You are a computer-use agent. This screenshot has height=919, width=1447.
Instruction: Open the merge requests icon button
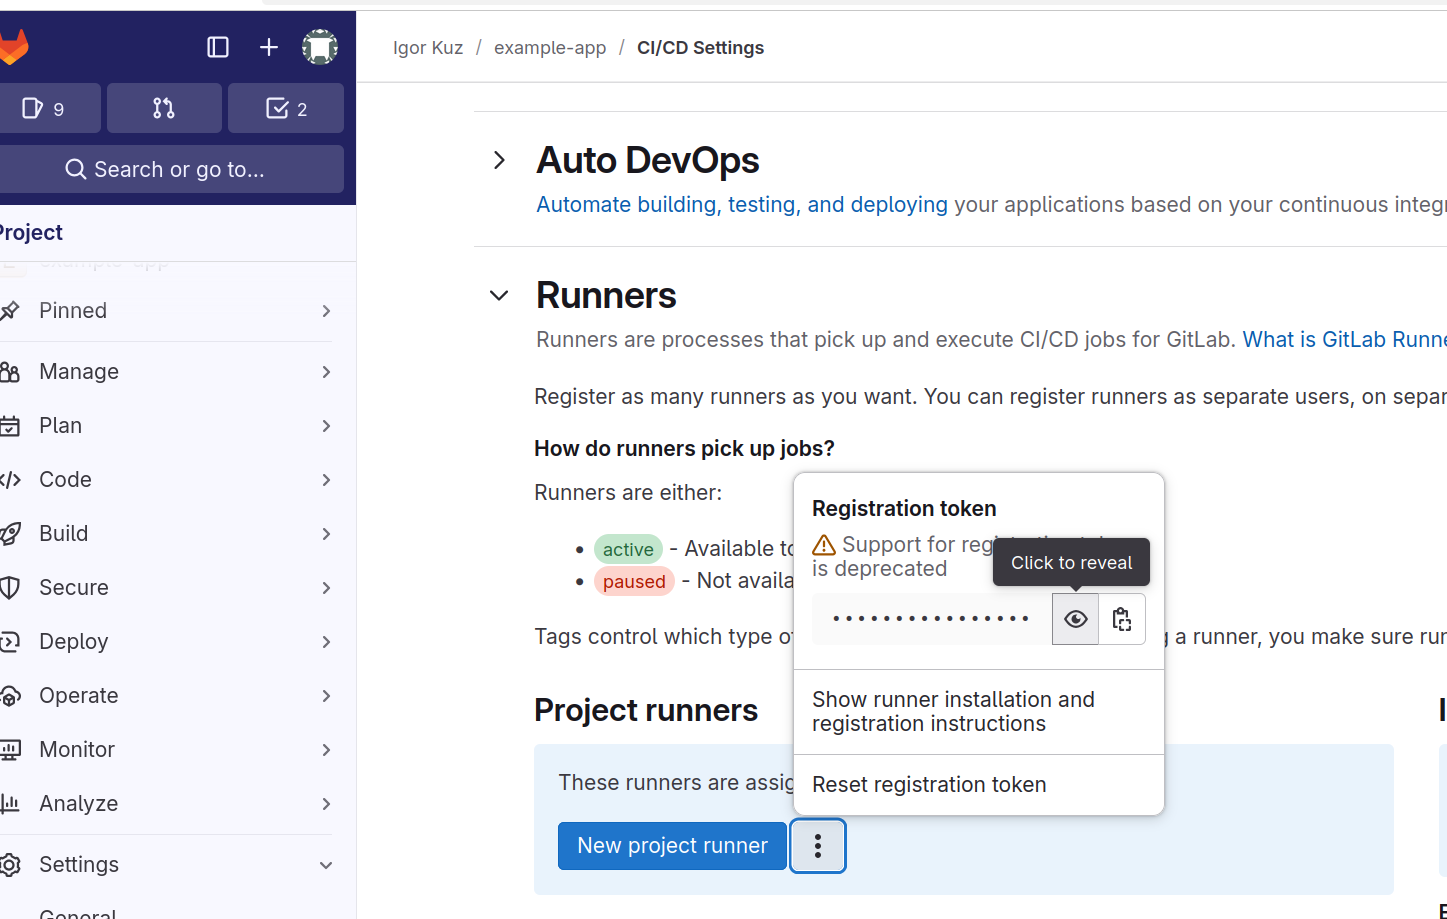164,108
